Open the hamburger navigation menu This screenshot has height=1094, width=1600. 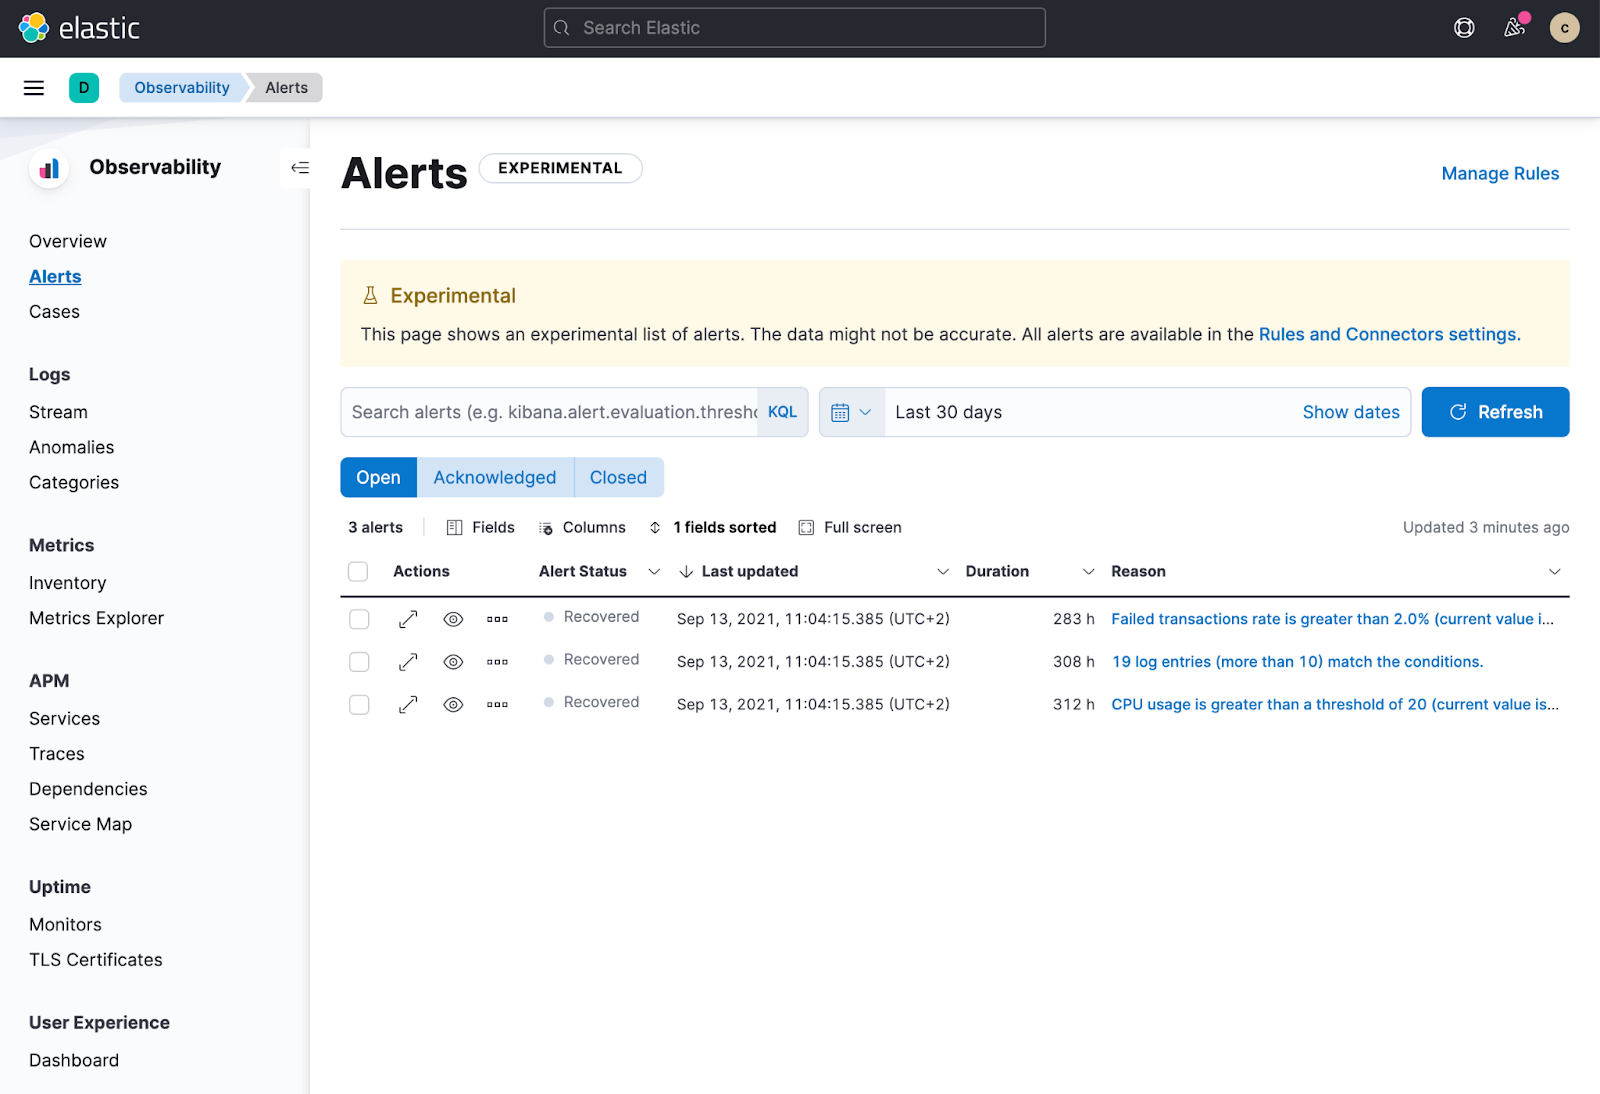click(33, 87)
